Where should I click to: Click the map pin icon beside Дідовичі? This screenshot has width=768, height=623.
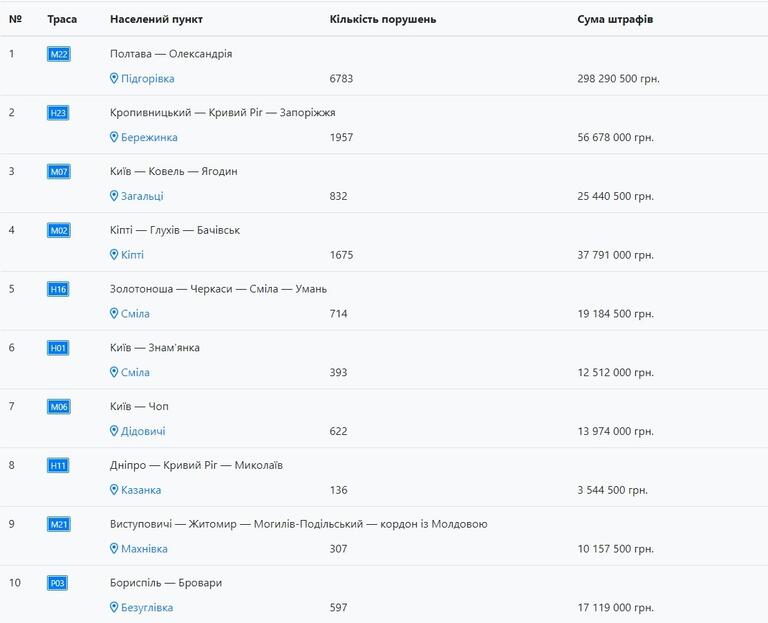click(114, 432)
